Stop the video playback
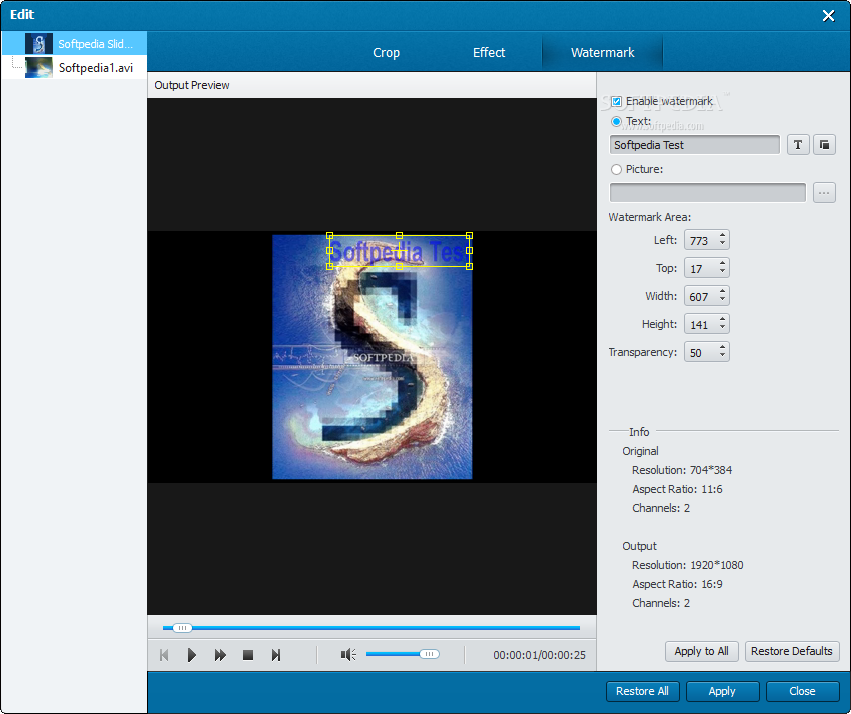The height and width of the screenshot is (714, 851). point(248,655)
